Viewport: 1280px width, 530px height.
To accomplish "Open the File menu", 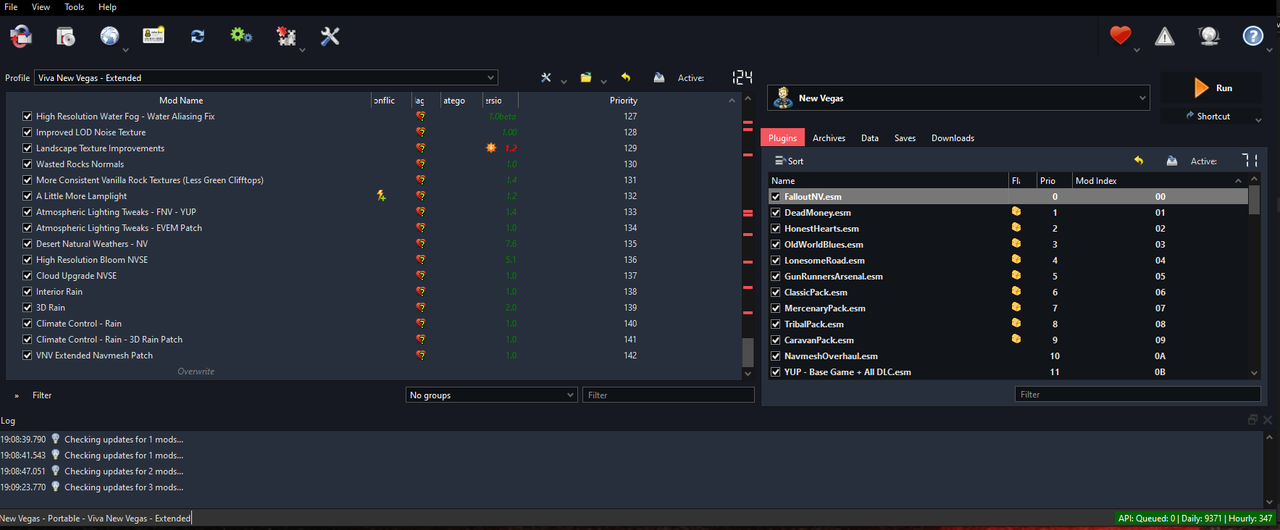I will click(x=11, y=7).
